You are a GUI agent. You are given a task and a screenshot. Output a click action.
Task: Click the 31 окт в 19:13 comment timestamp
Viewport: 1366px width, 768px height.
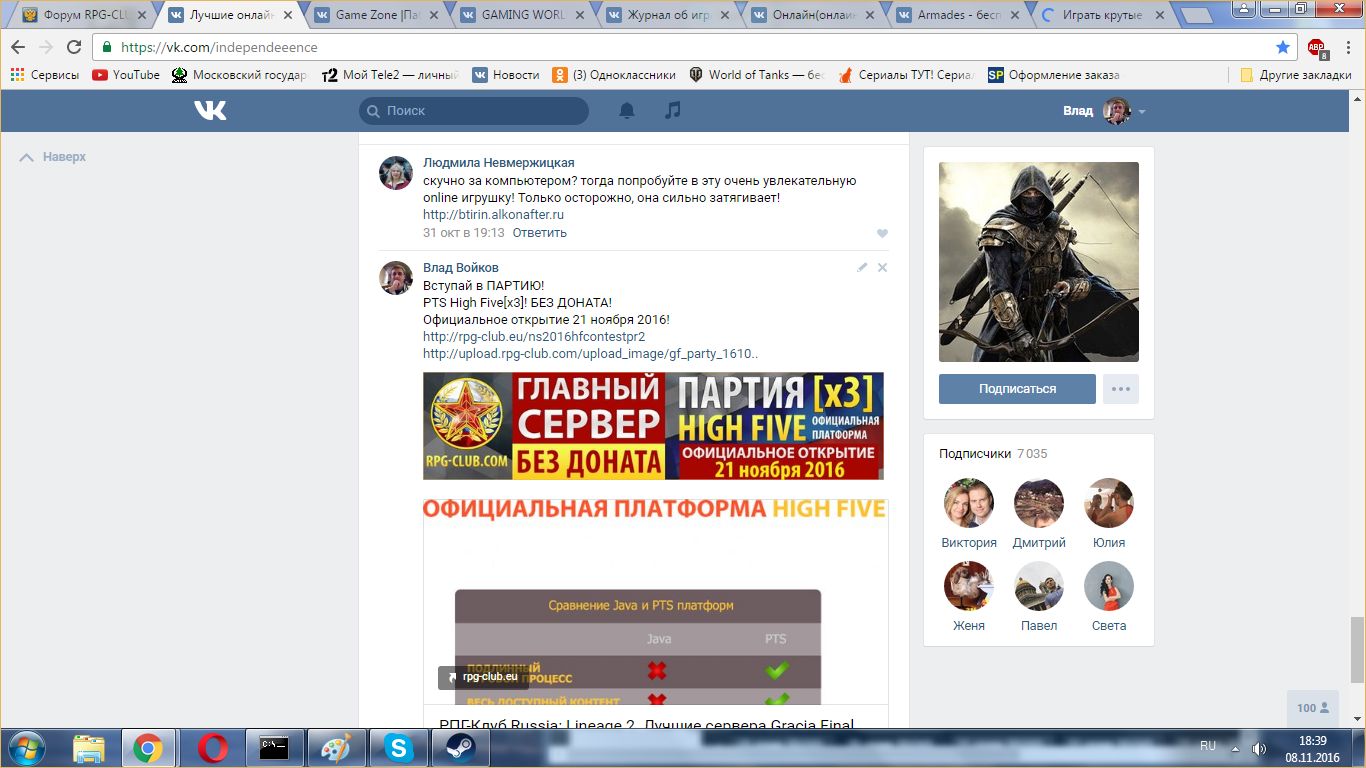pos(464,233)
